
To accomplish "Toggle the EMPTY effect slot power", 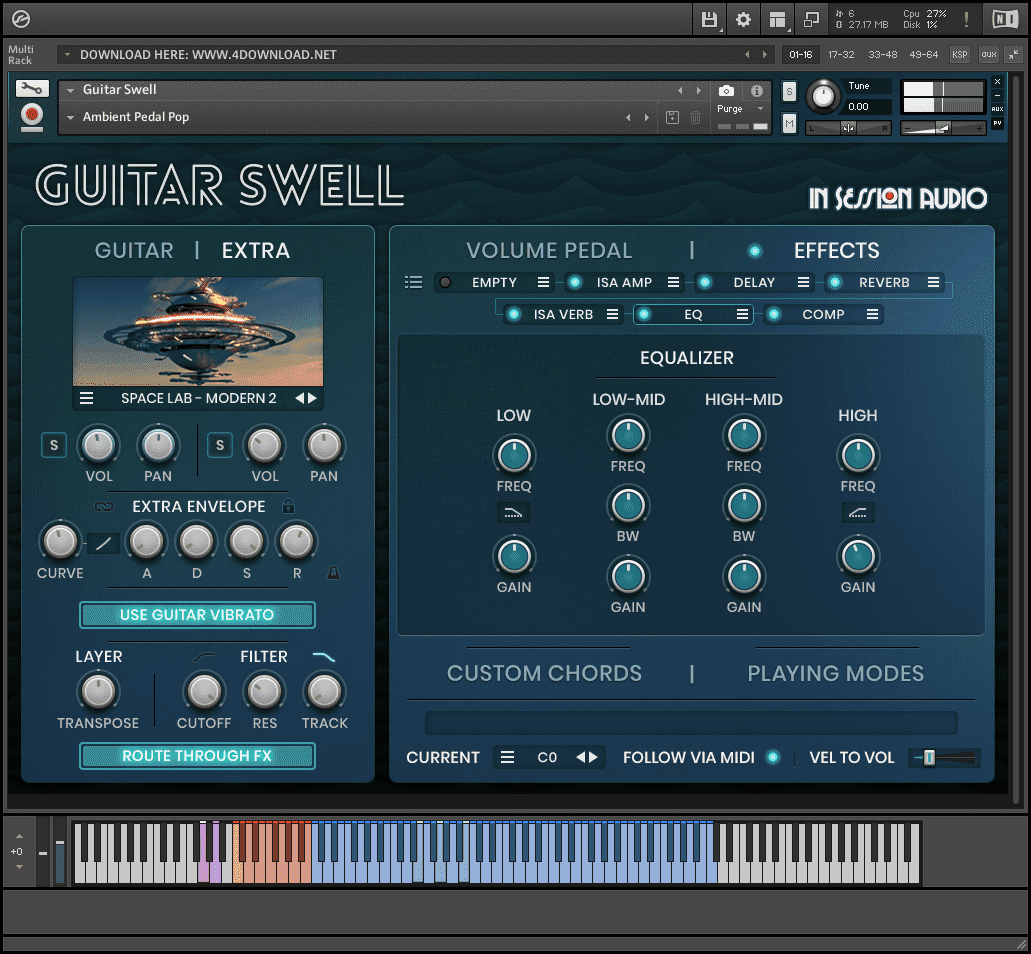I will [x=445, y=283].
